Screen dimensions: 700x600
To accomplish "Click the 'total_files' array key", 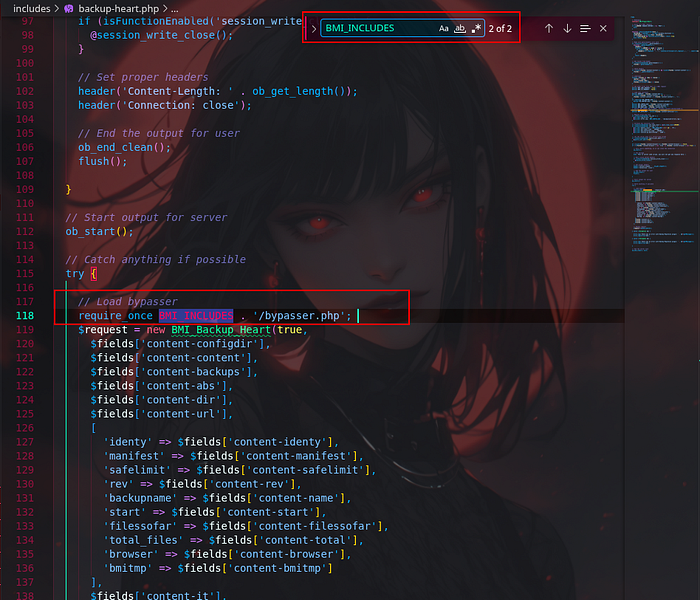I will pyautogui.click(x=143, y=540).
